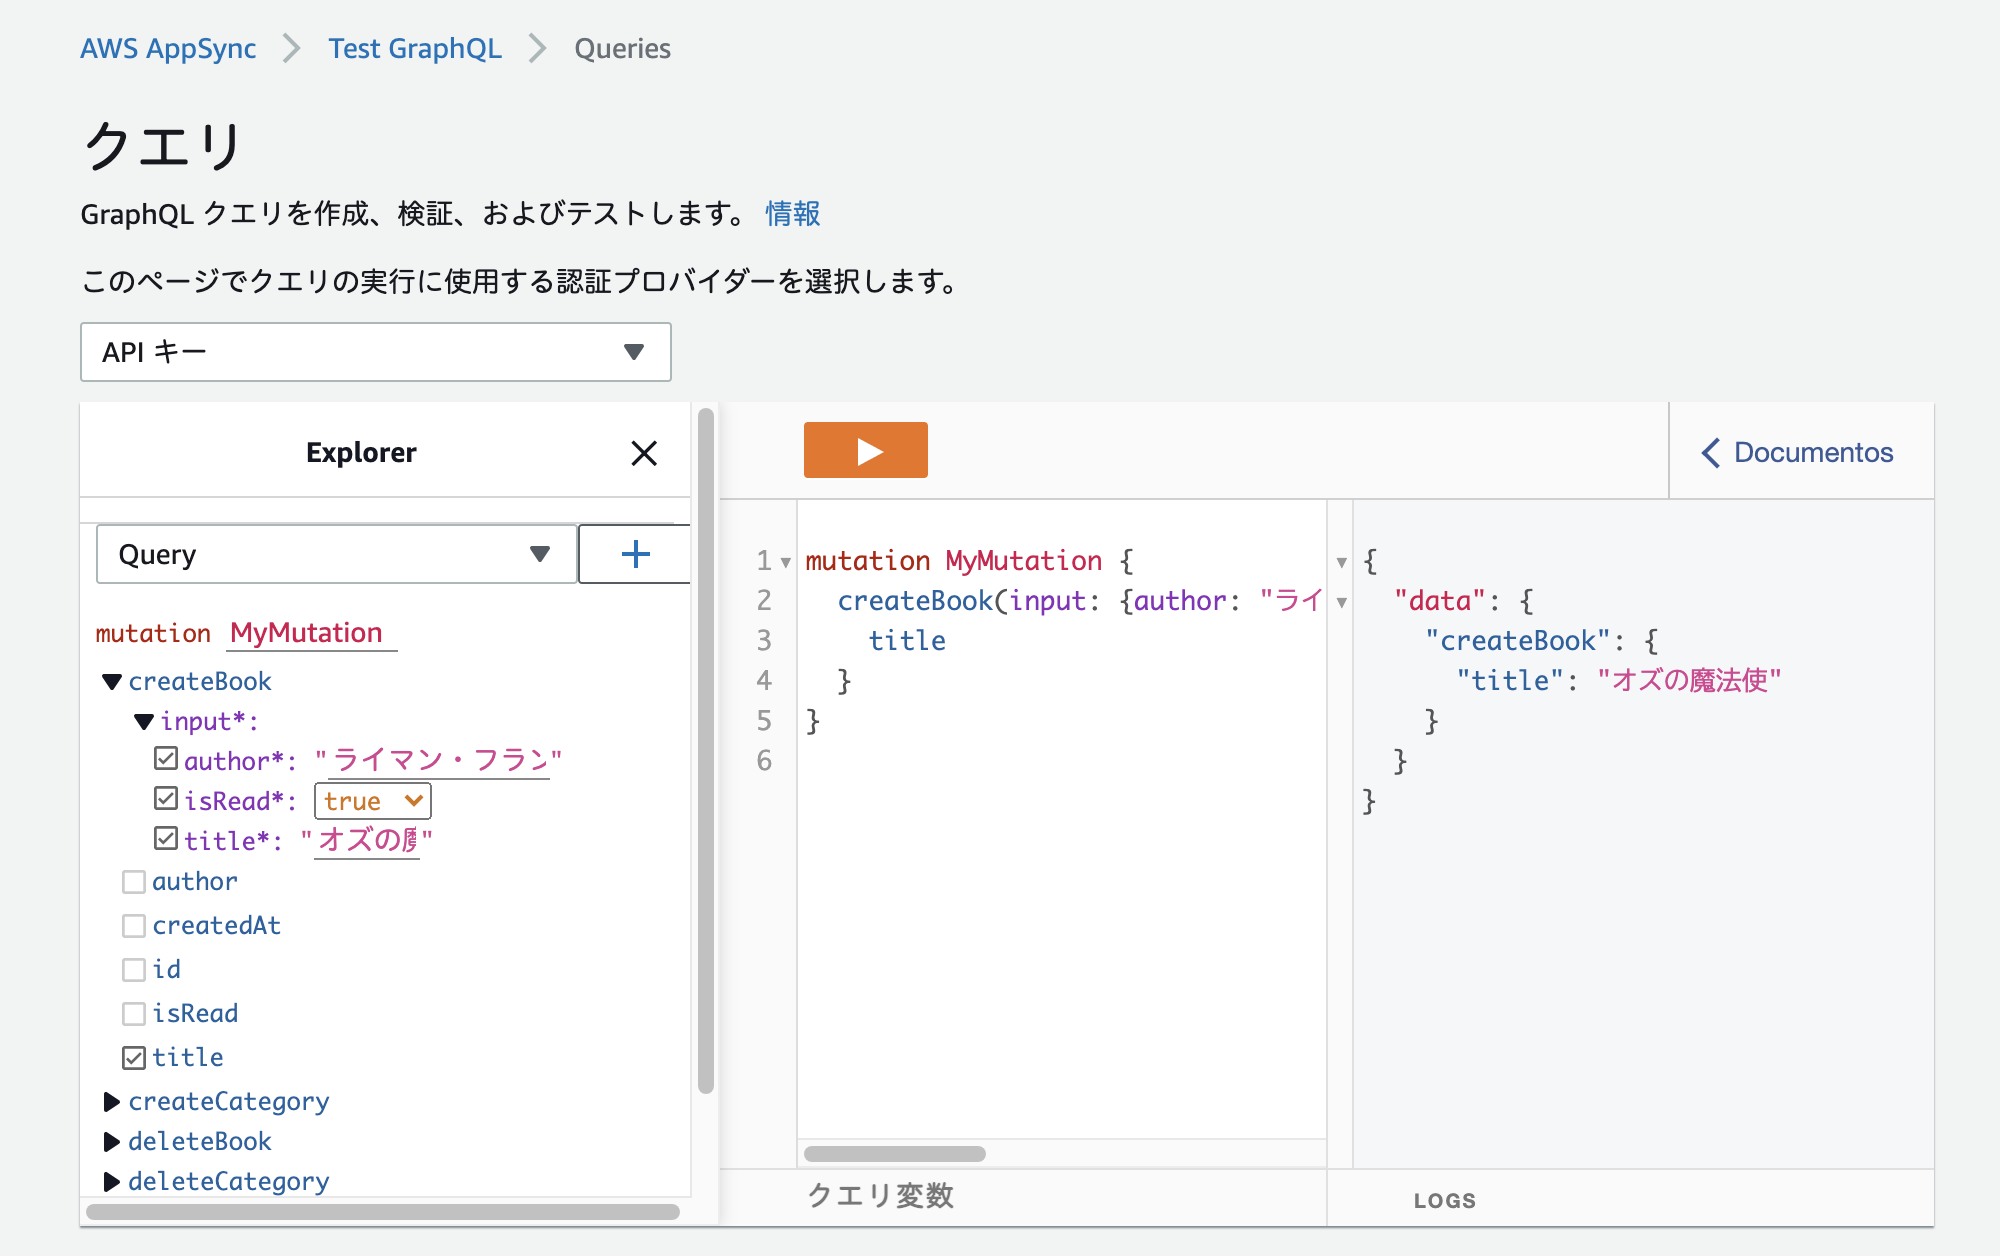Go to the Test GraphQL breadcrumb
The image size is (2000, 1256).
pyautogui.click(x=415, y=48)
